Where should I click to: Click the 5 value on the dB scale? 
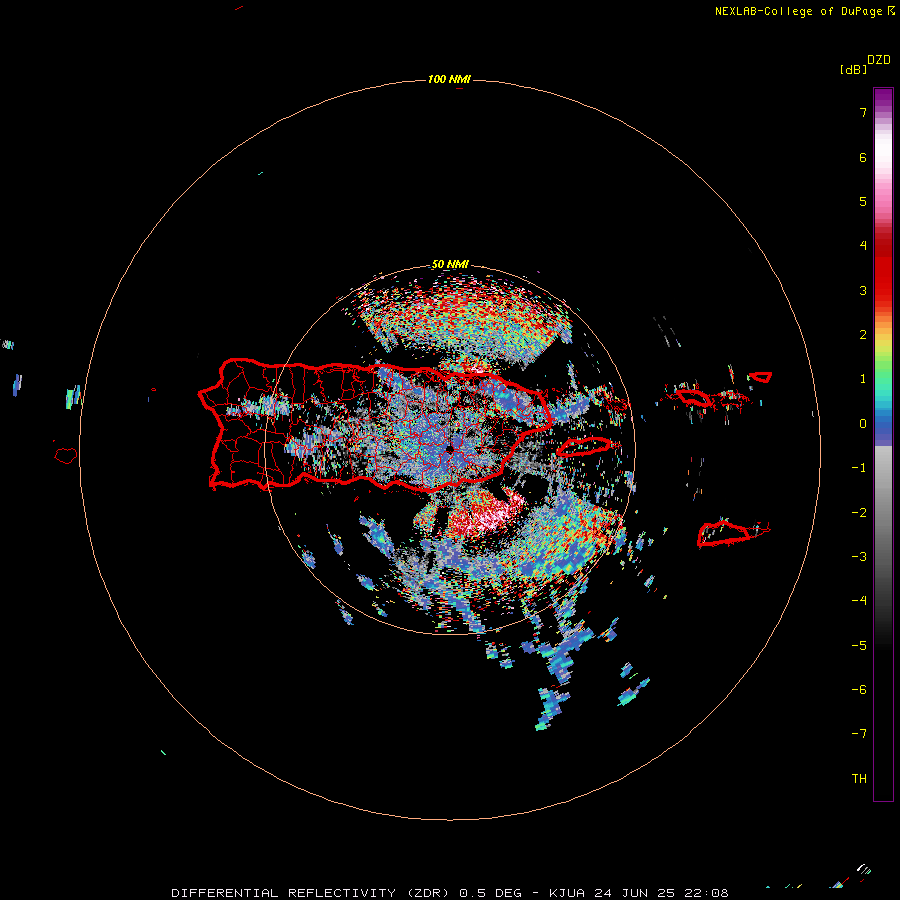point(863,201)
